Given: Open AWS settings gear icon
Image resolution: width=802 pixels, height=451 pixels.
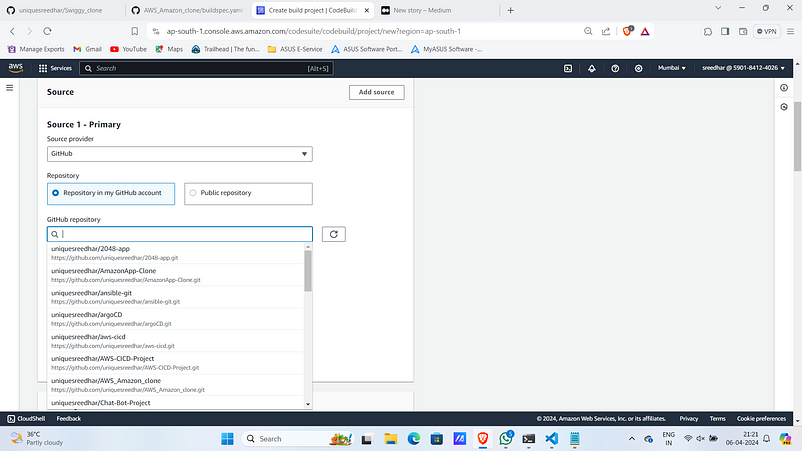Looking at the screenshot, I should (638, 68).
